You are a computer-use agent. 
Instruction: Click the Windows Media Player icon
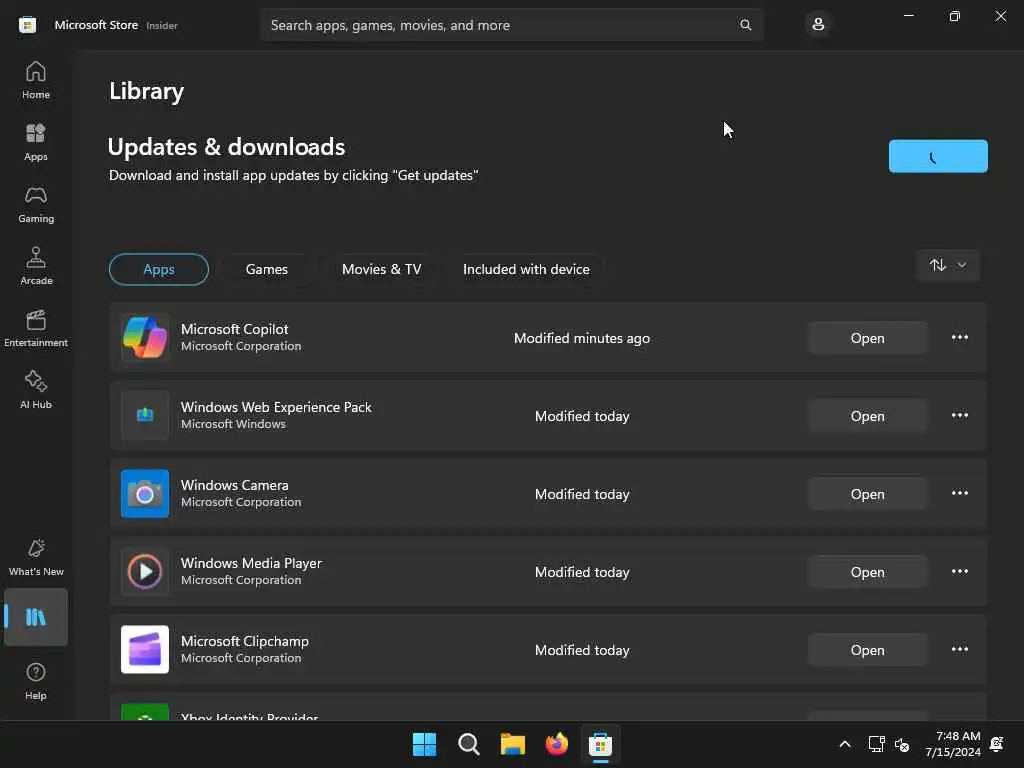pyautogui.click(x=145, y=571)
